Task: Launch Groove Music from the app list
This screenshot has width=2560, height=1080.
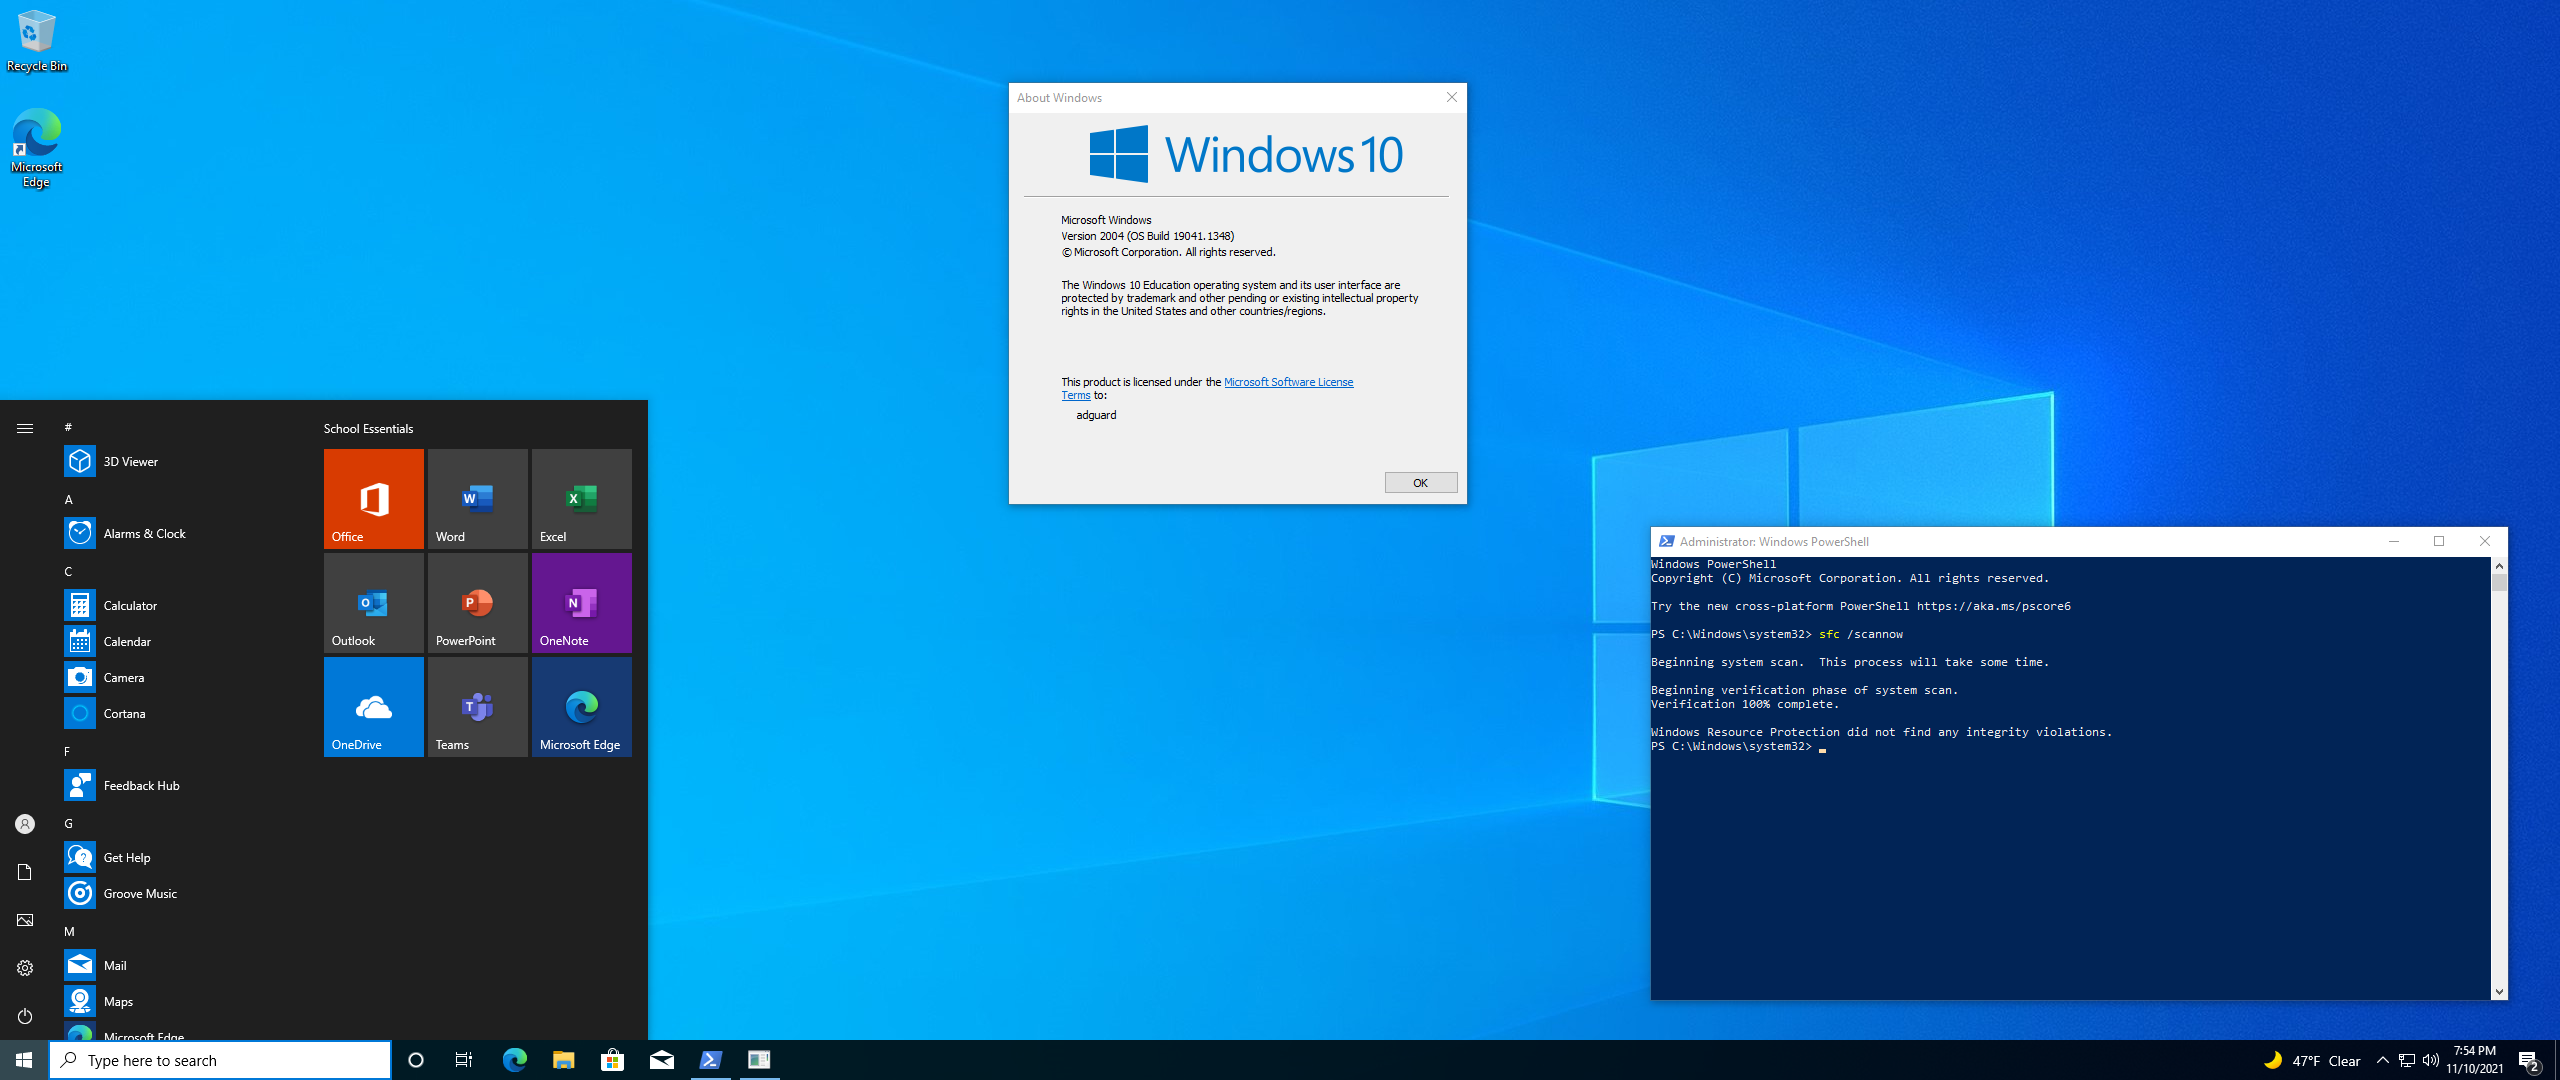Action: [x=180, y=893]
